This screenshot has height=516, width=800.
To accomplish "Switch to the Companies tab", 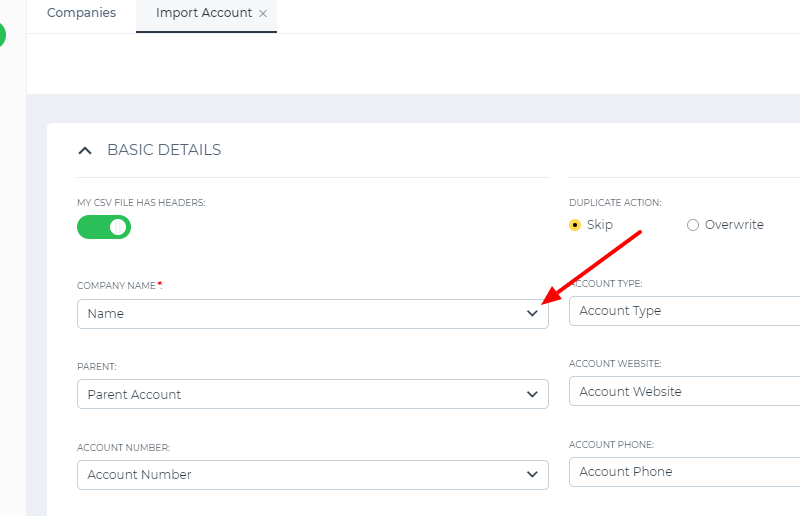I will (x=82, y=13).
